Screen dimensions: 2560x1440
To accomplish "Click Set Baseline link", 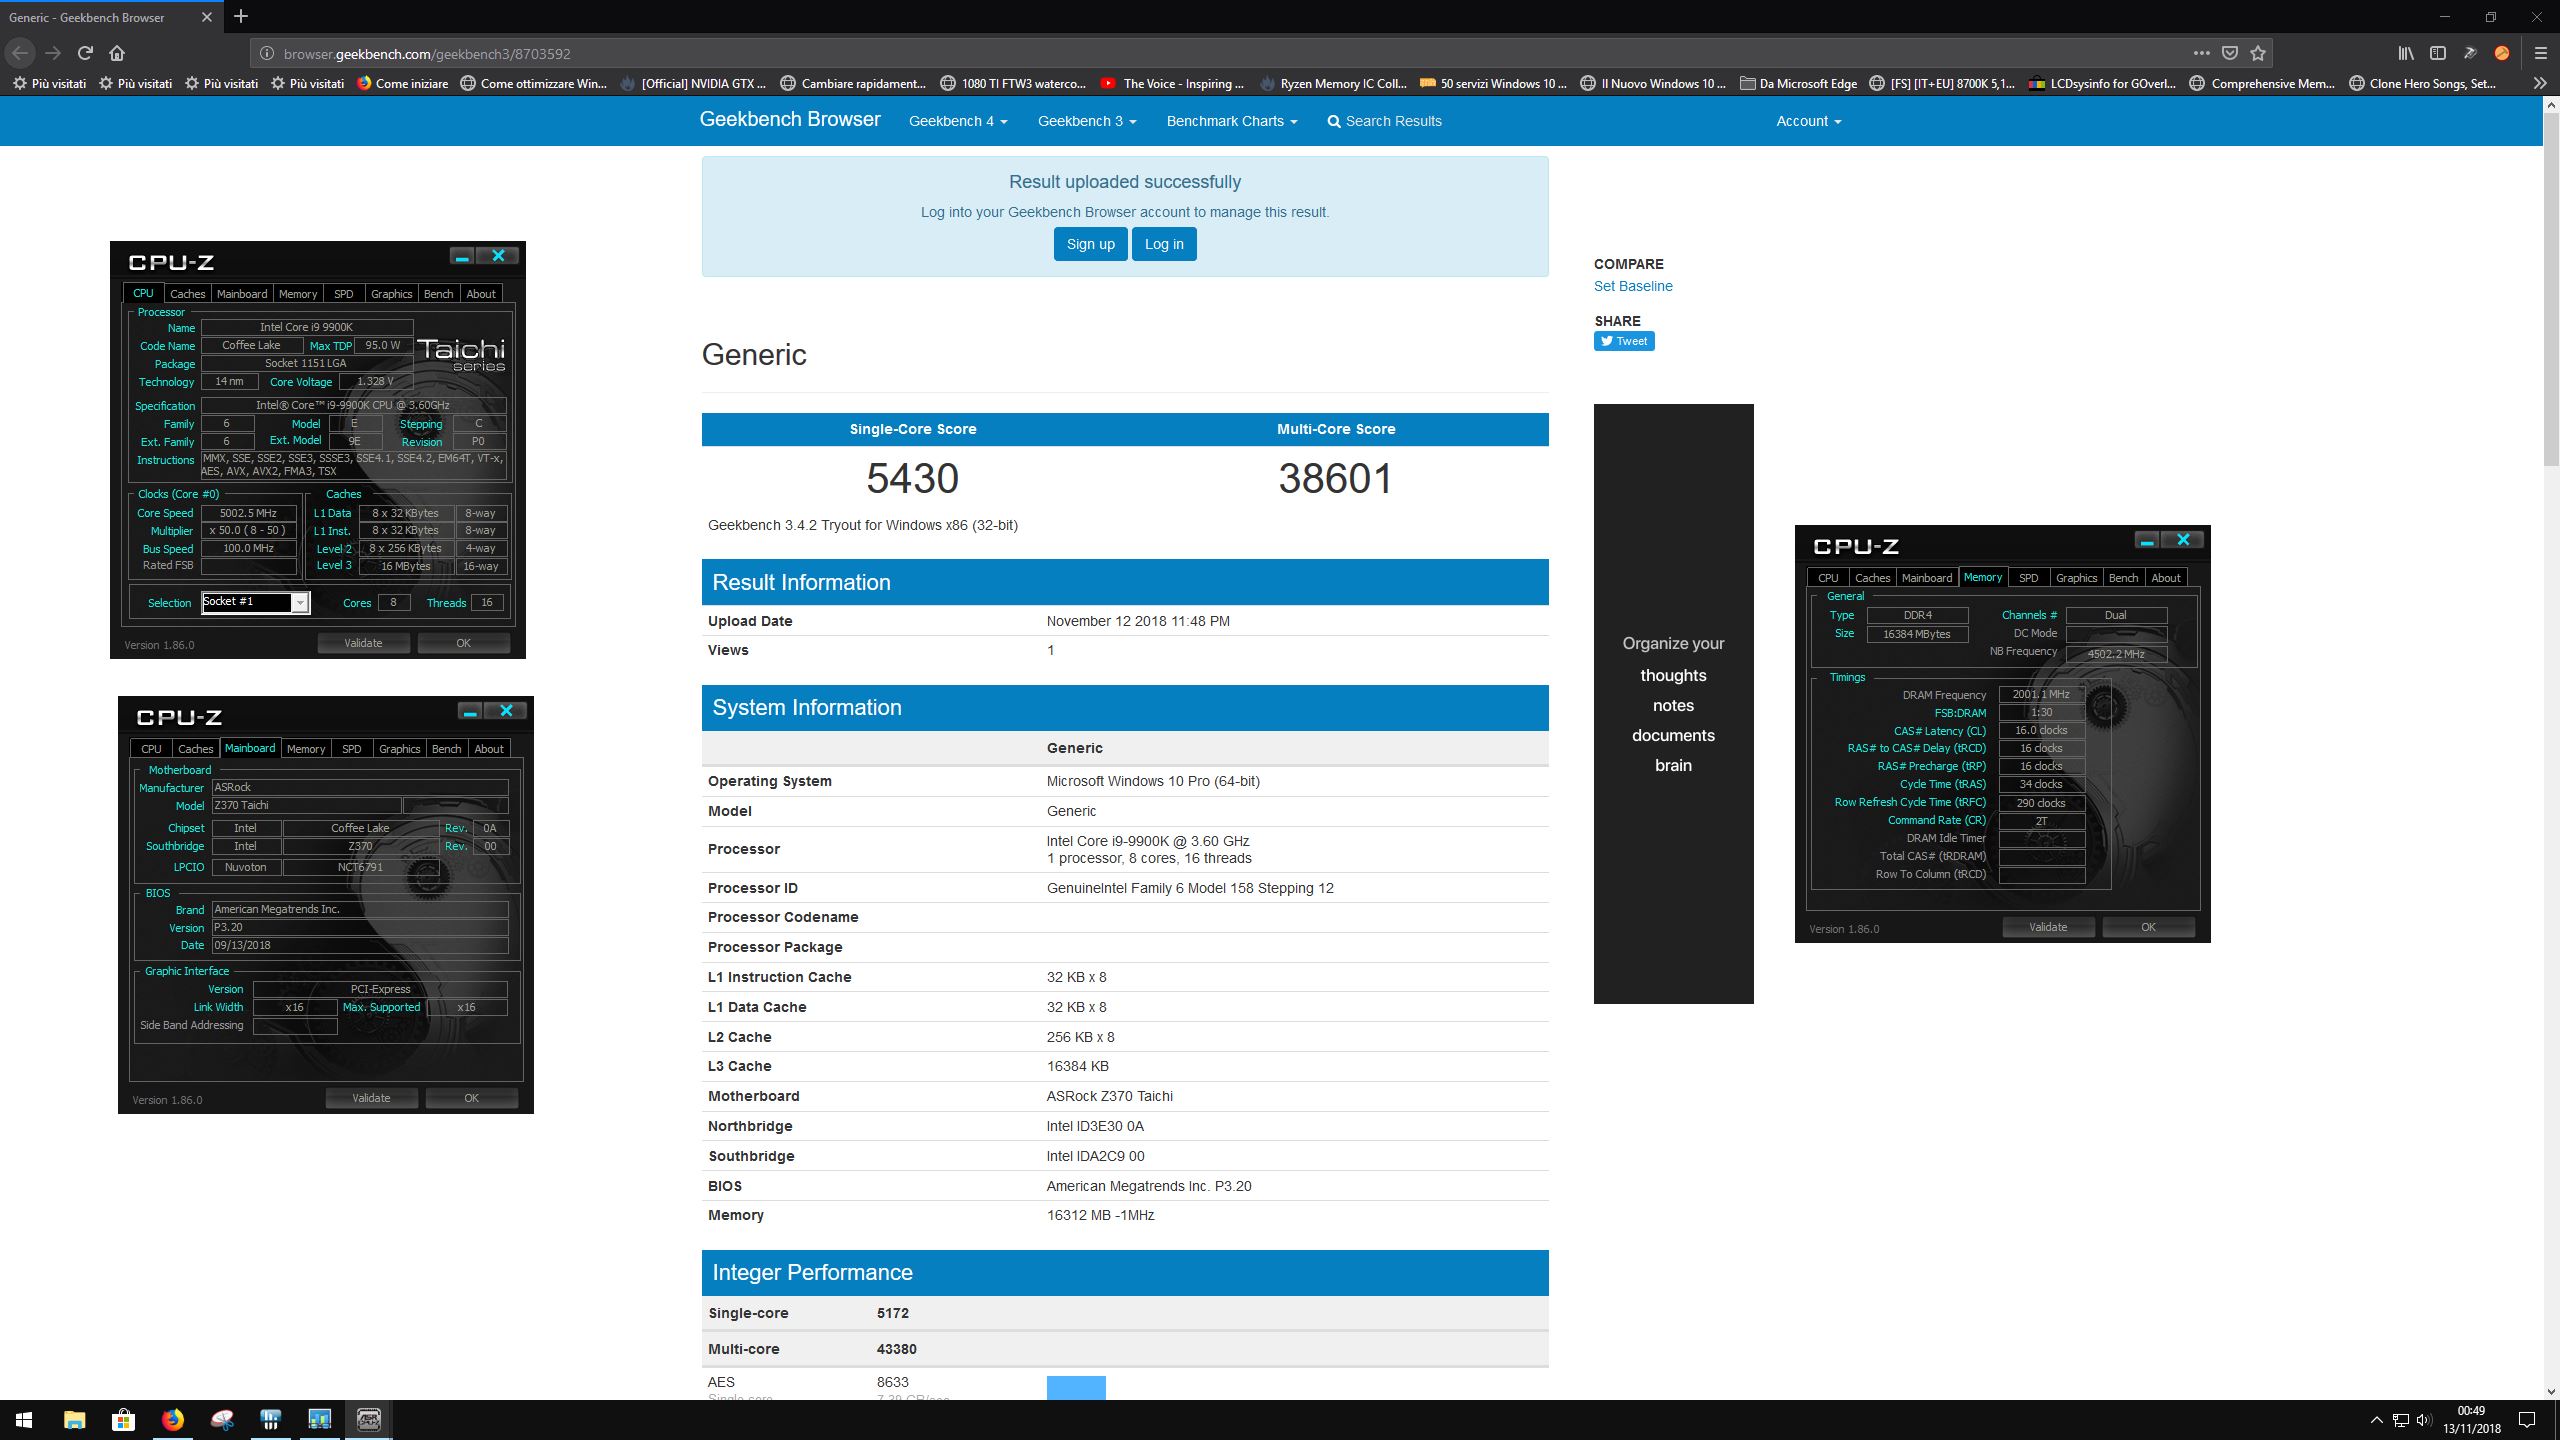I will click(1633, 286).
